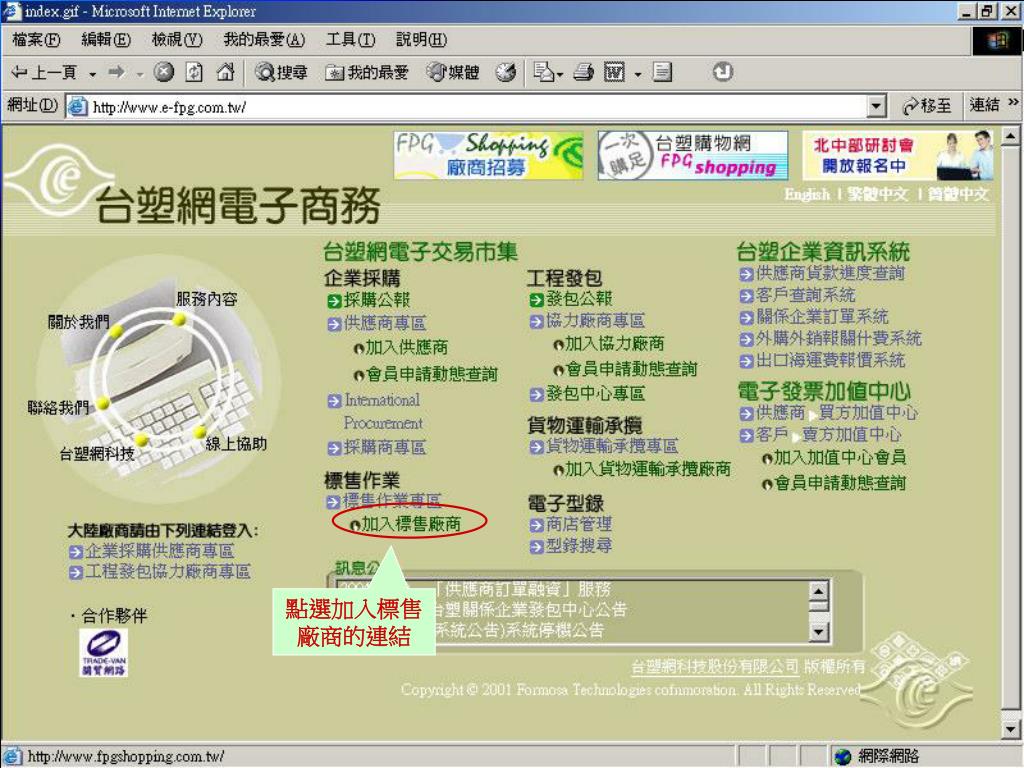Image resolution: width=1024 pixels, height=768 pixels.
Task: Click the Back arrow toolbar button
Action: point(44,72)
